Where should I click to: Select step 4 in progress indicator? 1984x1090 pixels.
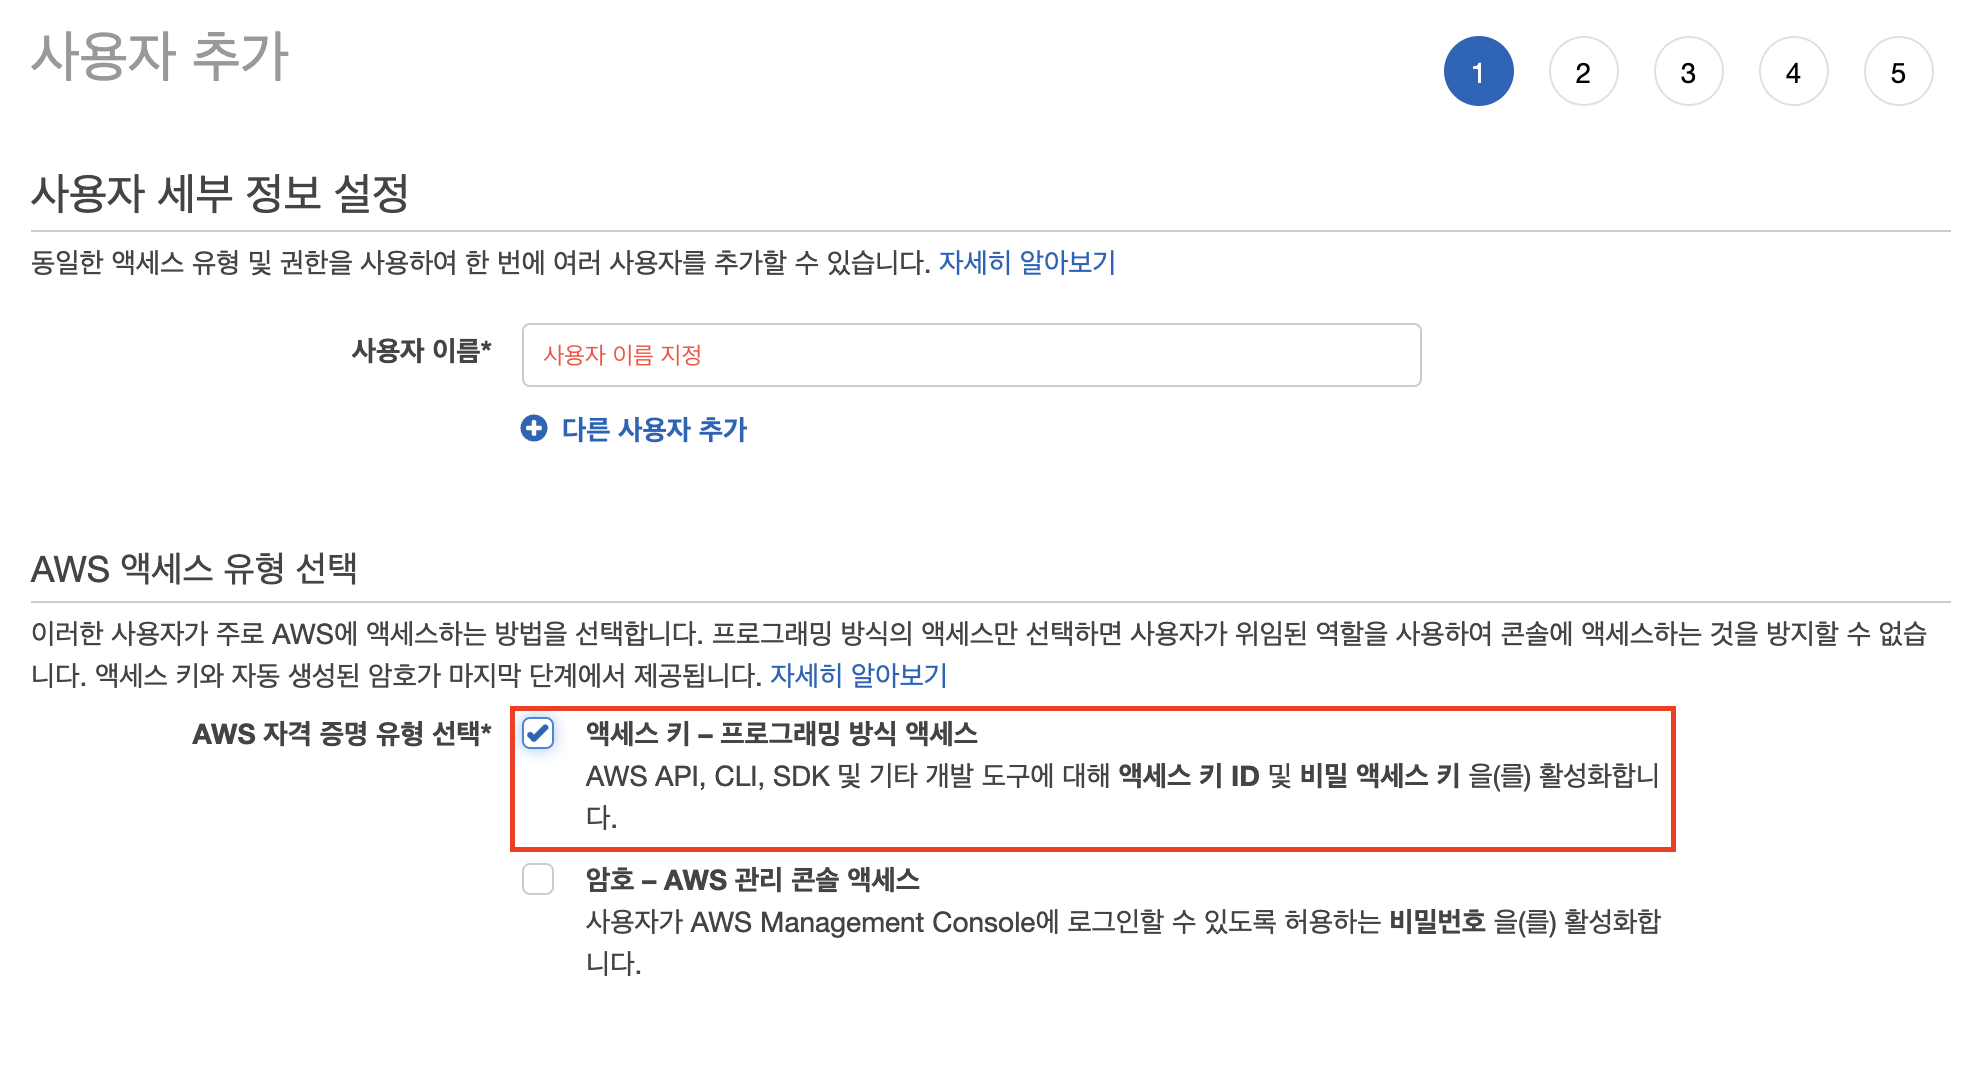(x=1793, y=72)
